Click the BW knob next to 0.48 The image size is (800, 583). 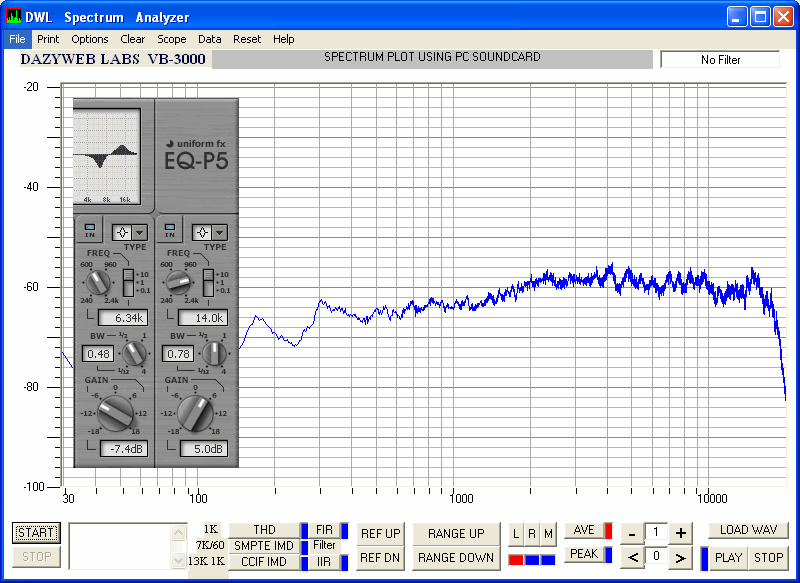pos(134,353)
